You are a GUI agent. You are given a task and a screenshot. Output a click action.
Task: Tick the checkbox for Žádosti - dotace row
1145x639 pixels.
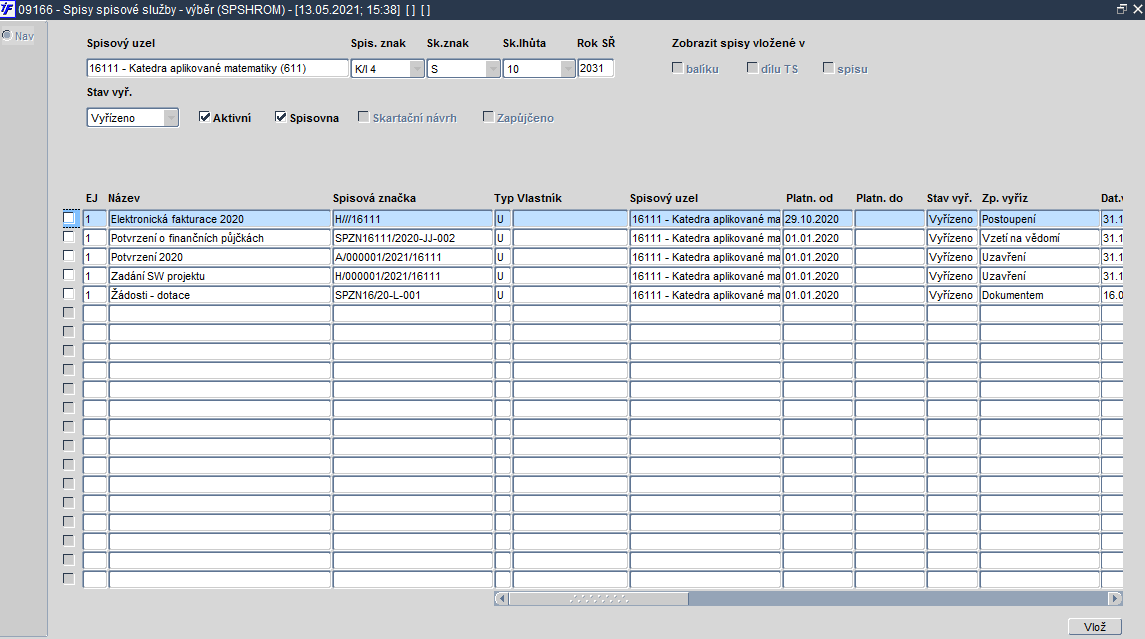(69, 294)
